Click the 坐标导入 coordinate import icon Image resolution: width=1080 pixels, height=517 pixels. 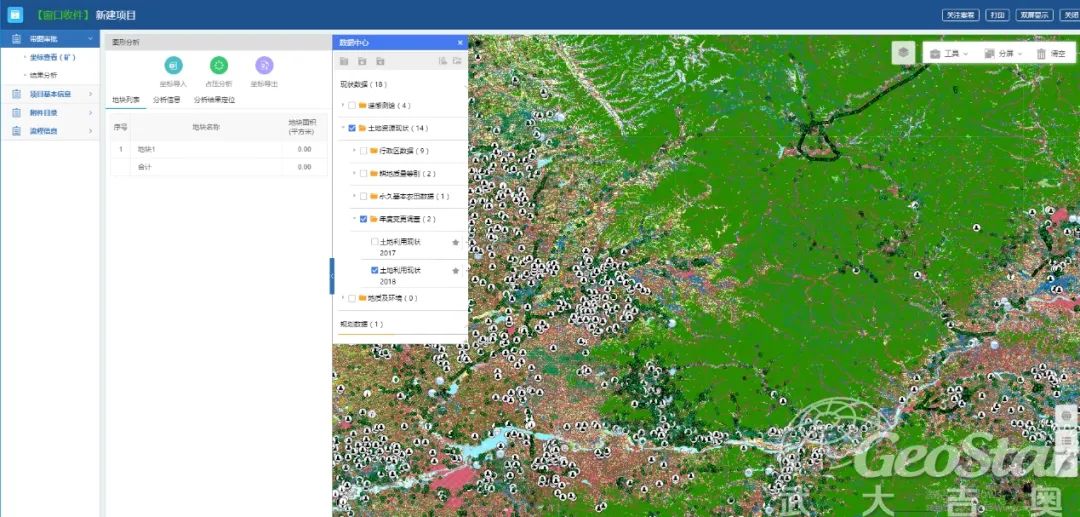(173, 65)
